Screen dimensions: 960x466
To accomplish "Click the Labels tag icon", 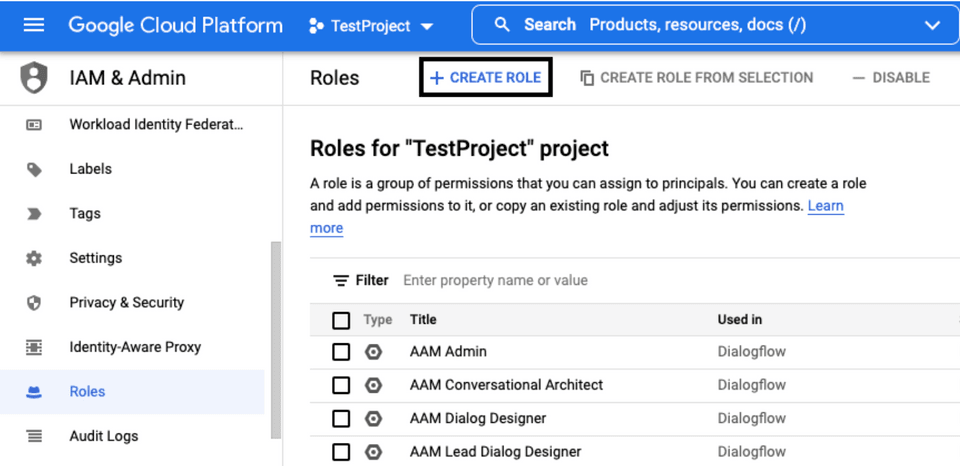I will (x=34, y=170).
